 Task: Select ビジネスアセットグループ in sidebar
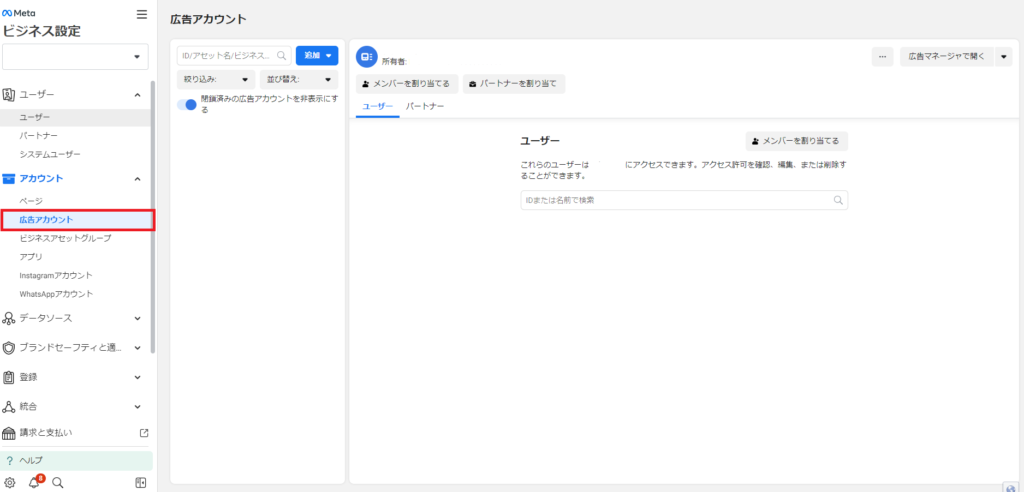coord(65,238)
